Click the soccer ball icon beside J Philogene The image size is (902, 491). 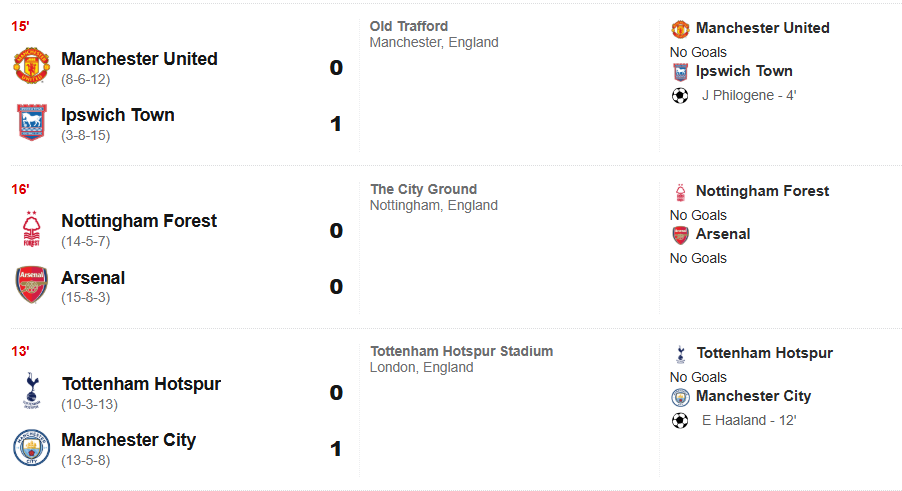680,96
